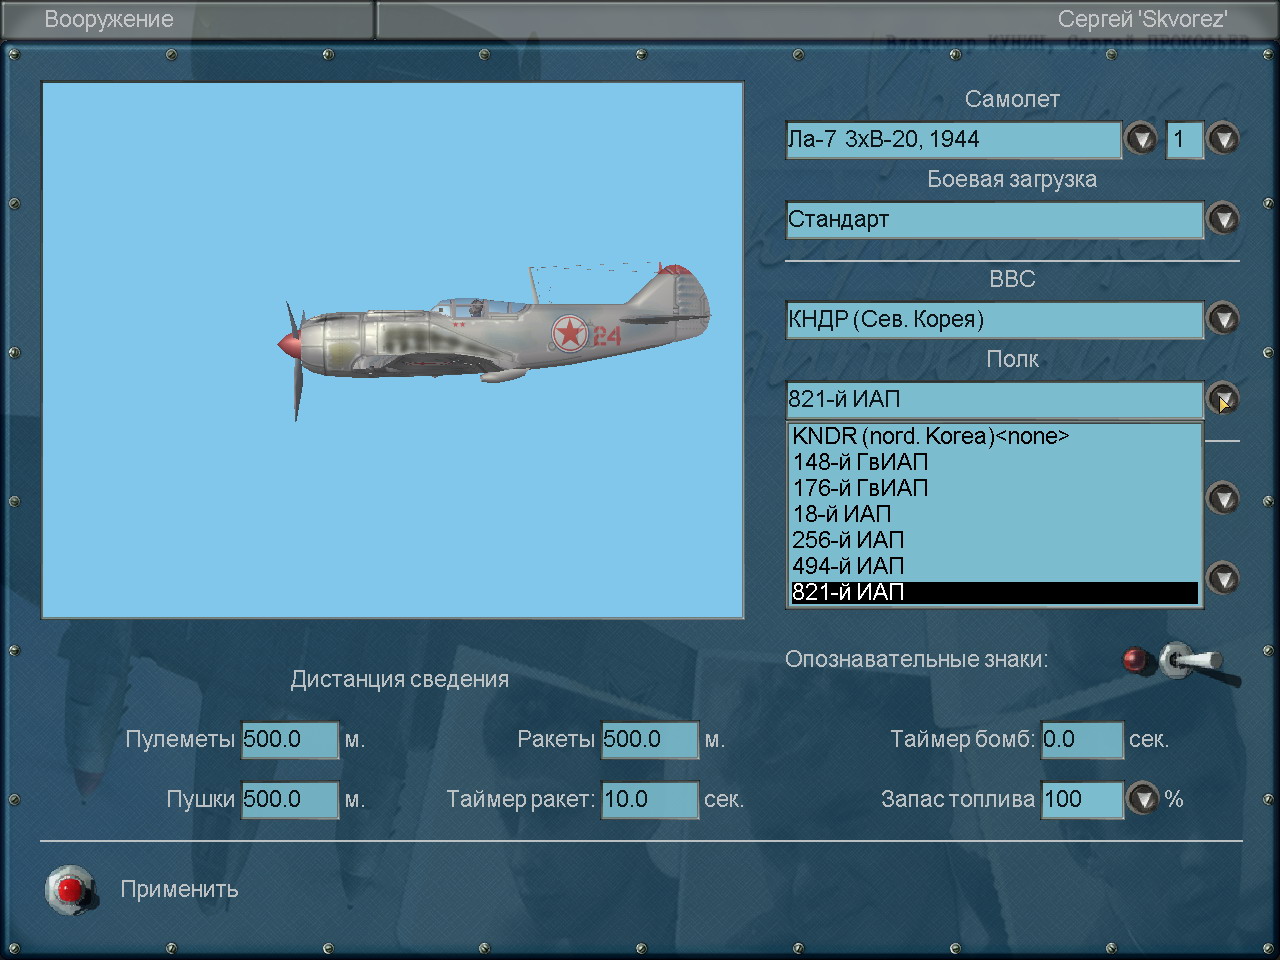Click the Таймер бомб field
Screen dimensions: 1280x960
pyautogui.click(x=1083, y=740)
